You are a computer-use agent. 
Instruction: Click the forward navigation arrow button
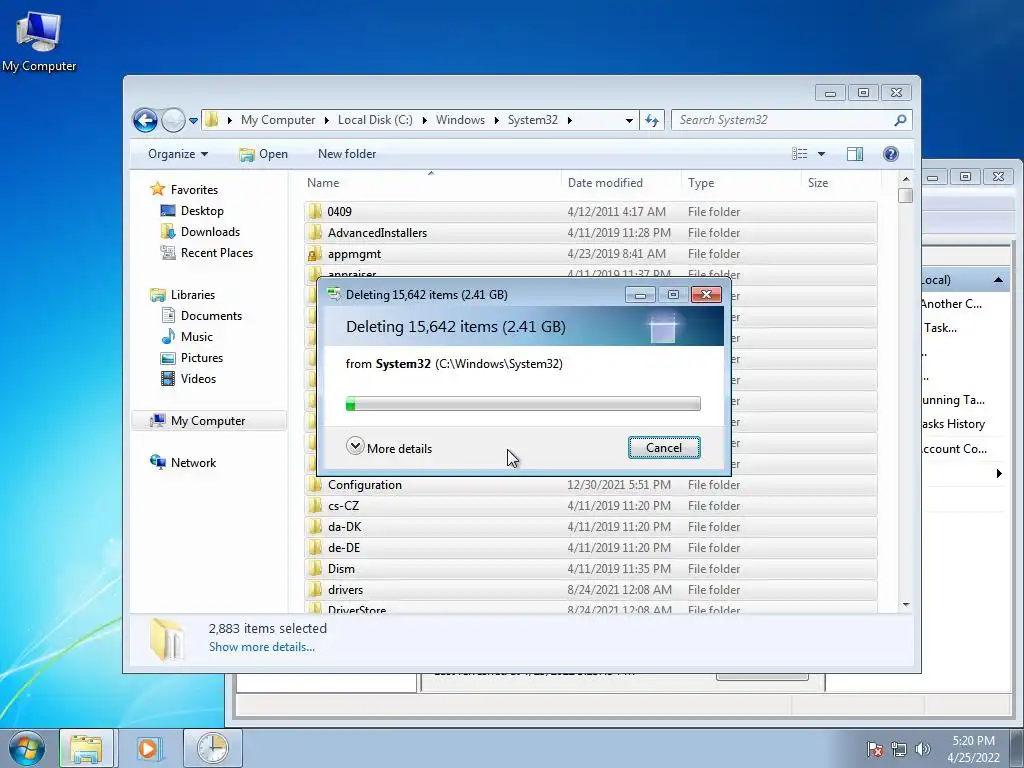(173, 120)
